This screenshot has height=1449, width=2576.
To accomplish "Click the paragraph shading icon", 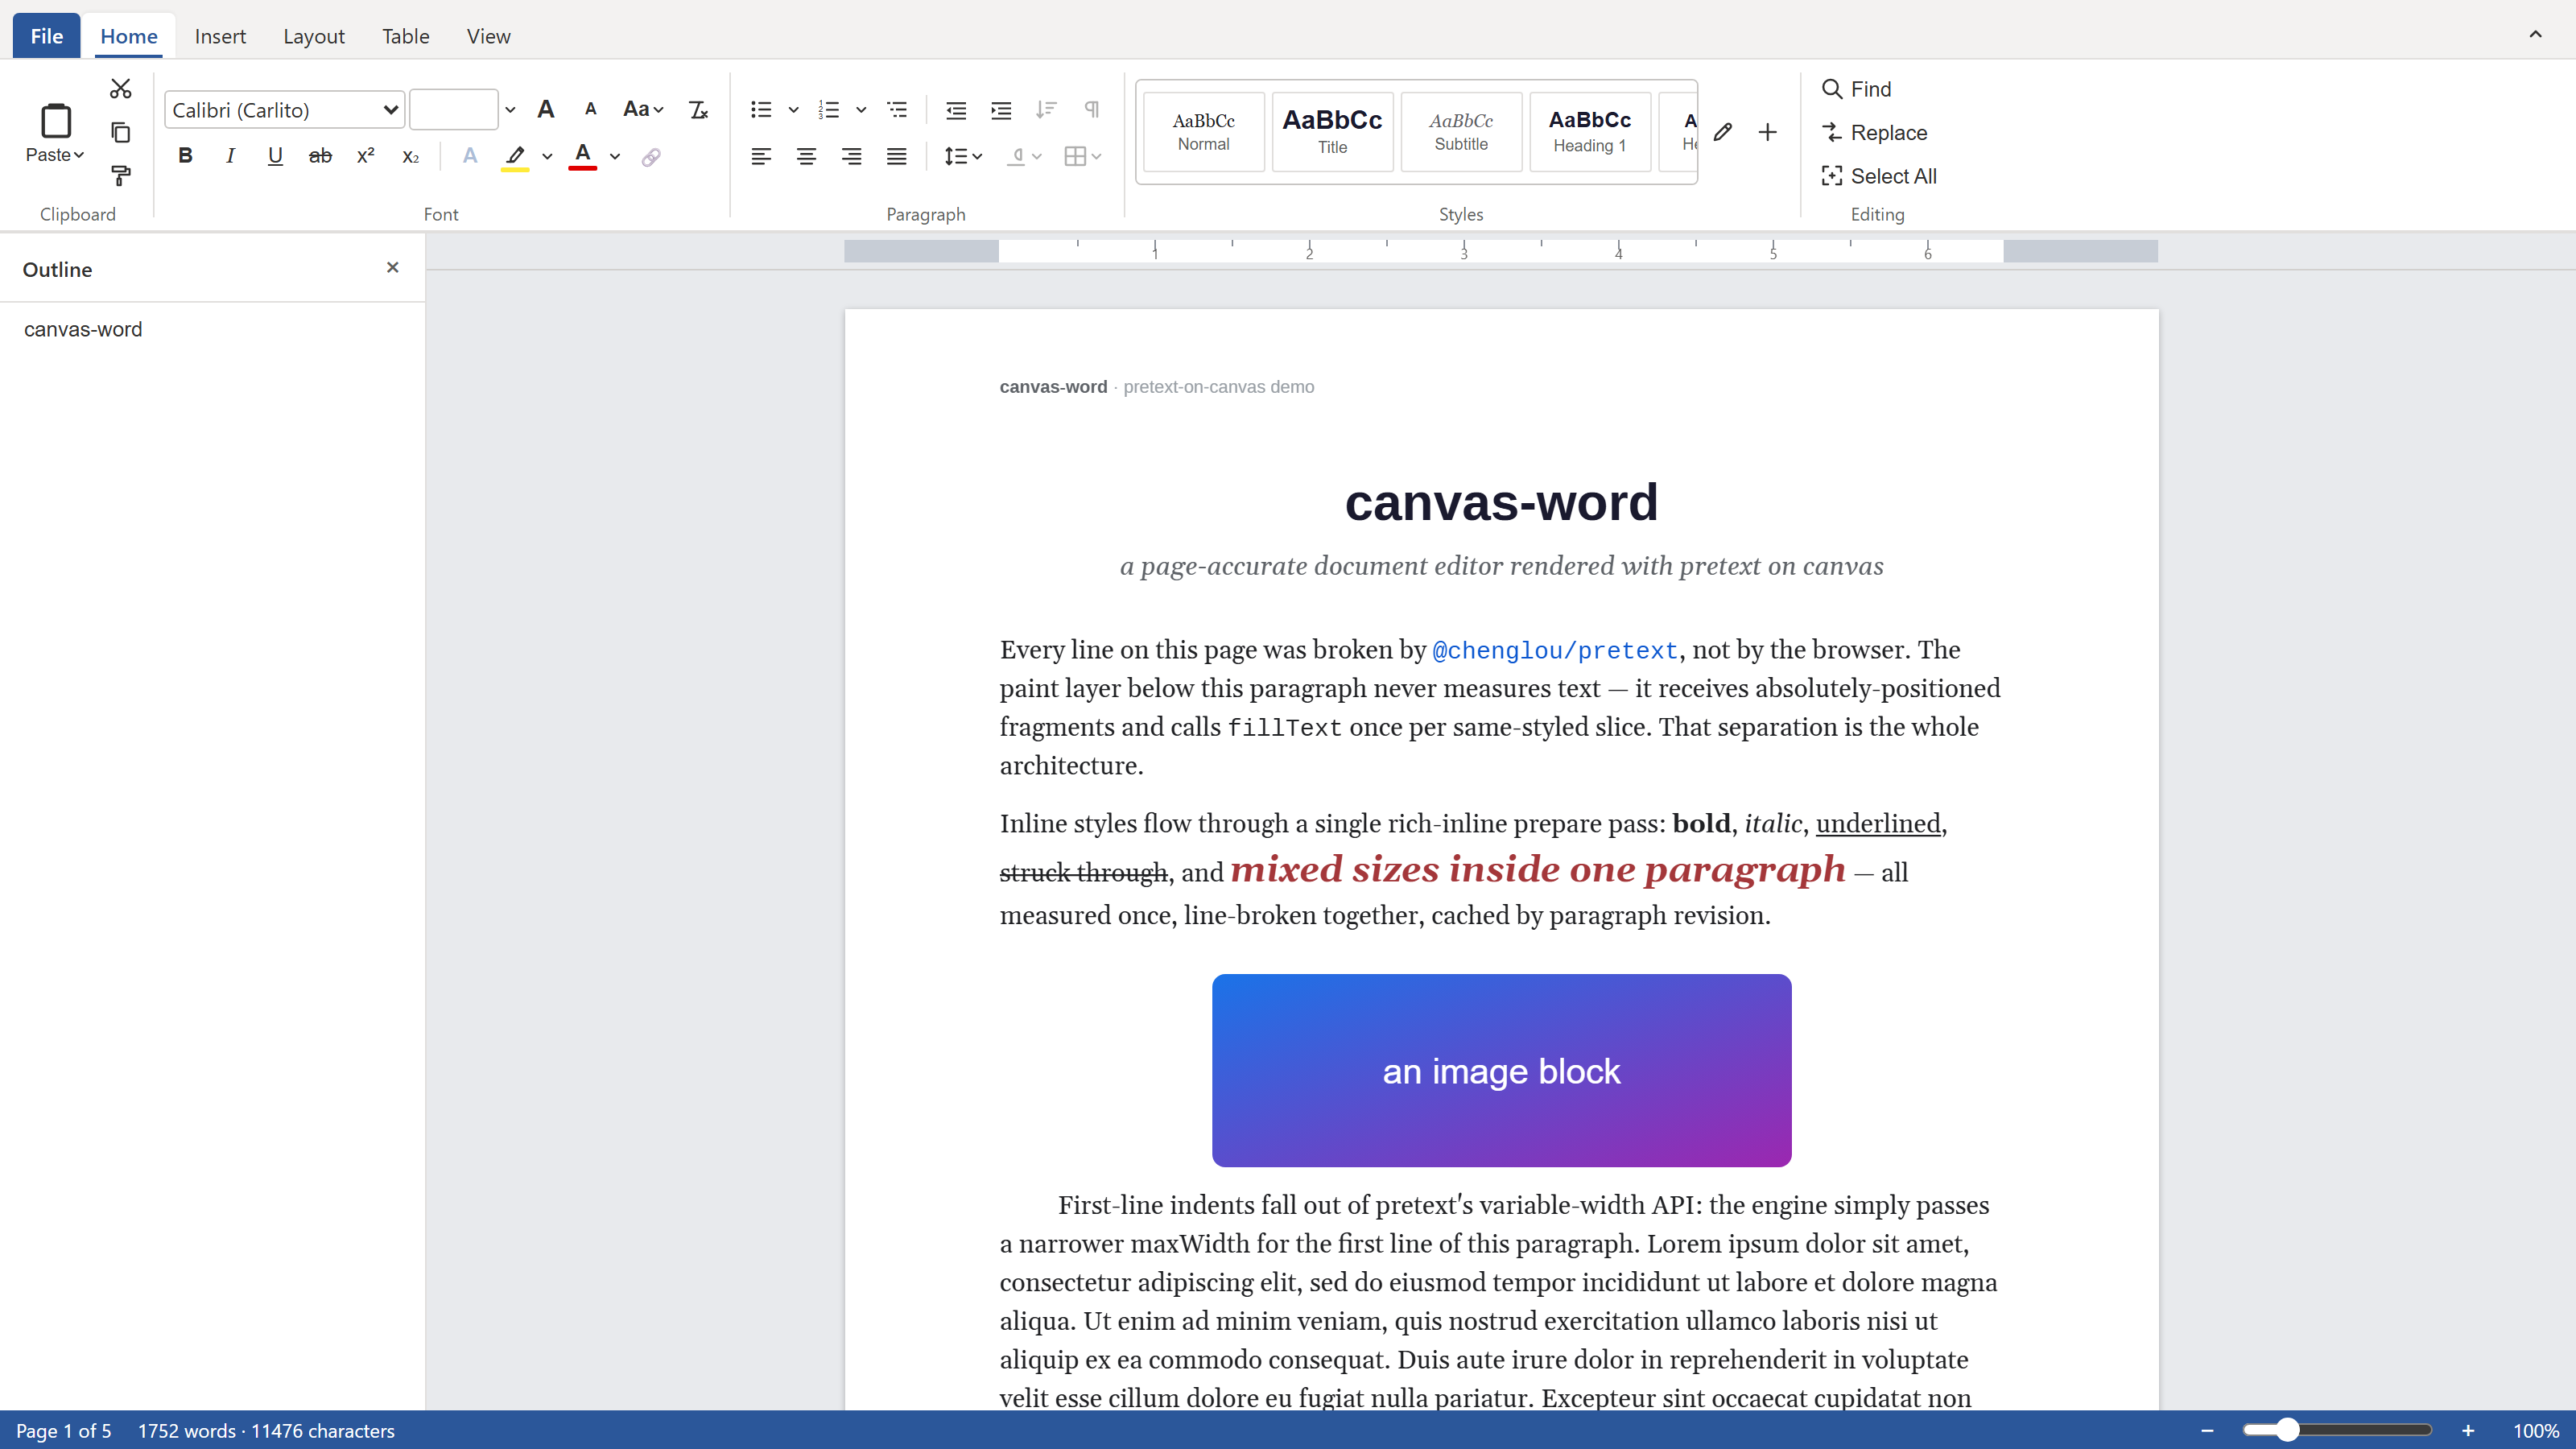I will pos(1016,156).
